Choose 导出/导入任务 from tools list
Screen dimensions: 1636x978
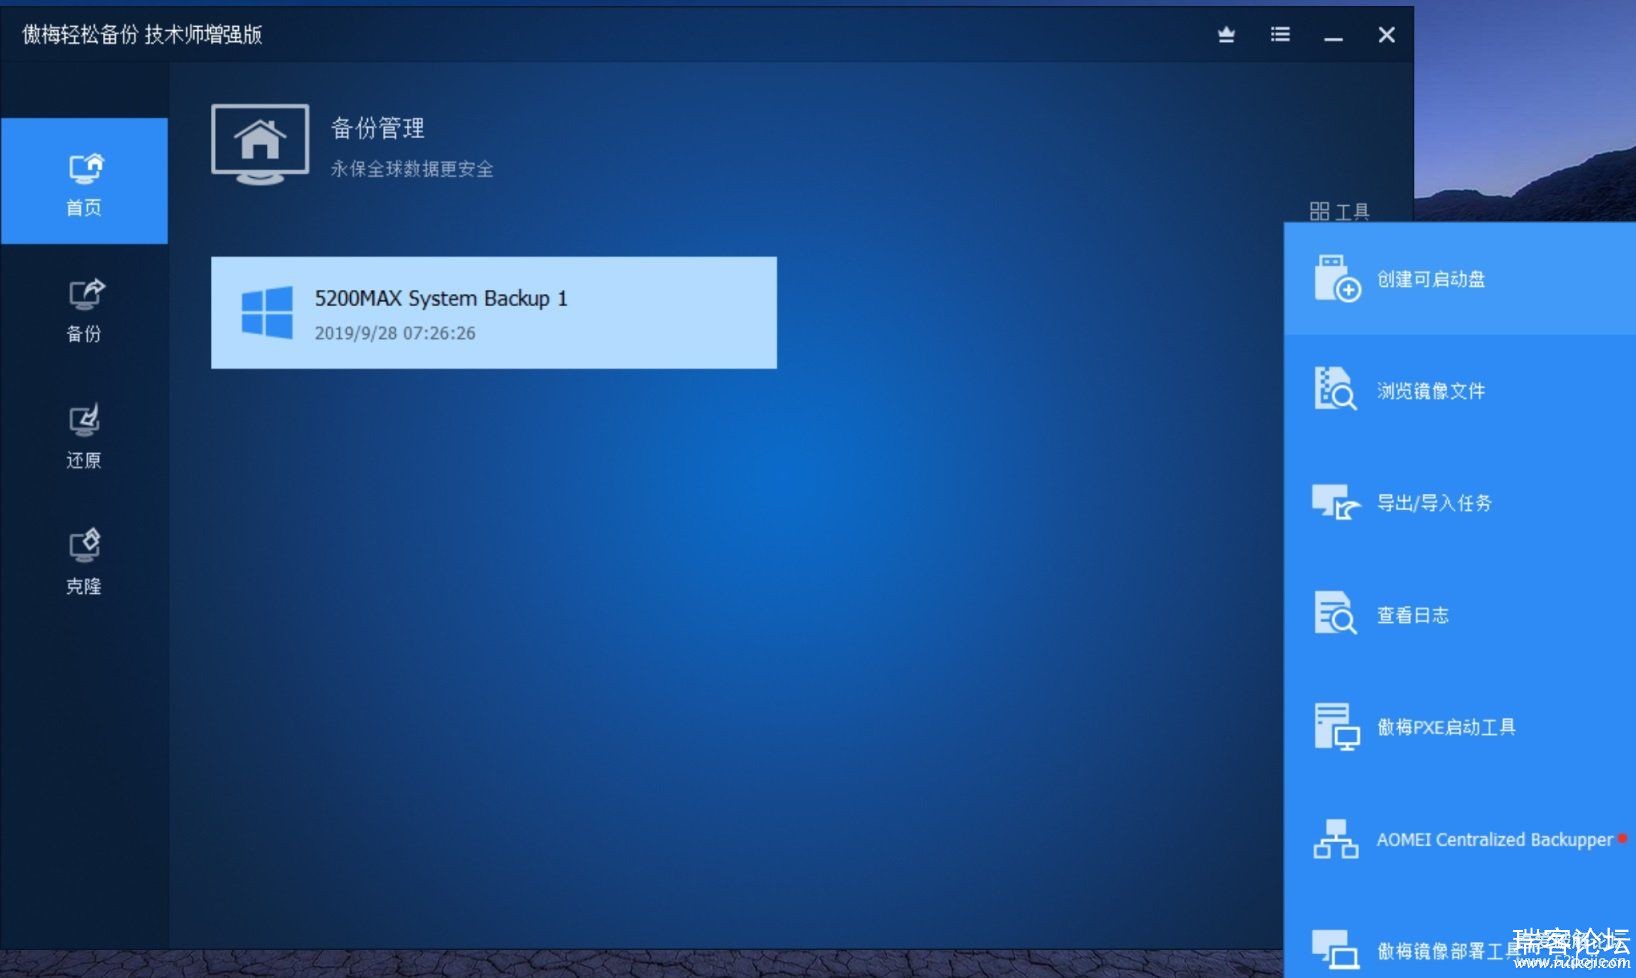pos(1460,503)
